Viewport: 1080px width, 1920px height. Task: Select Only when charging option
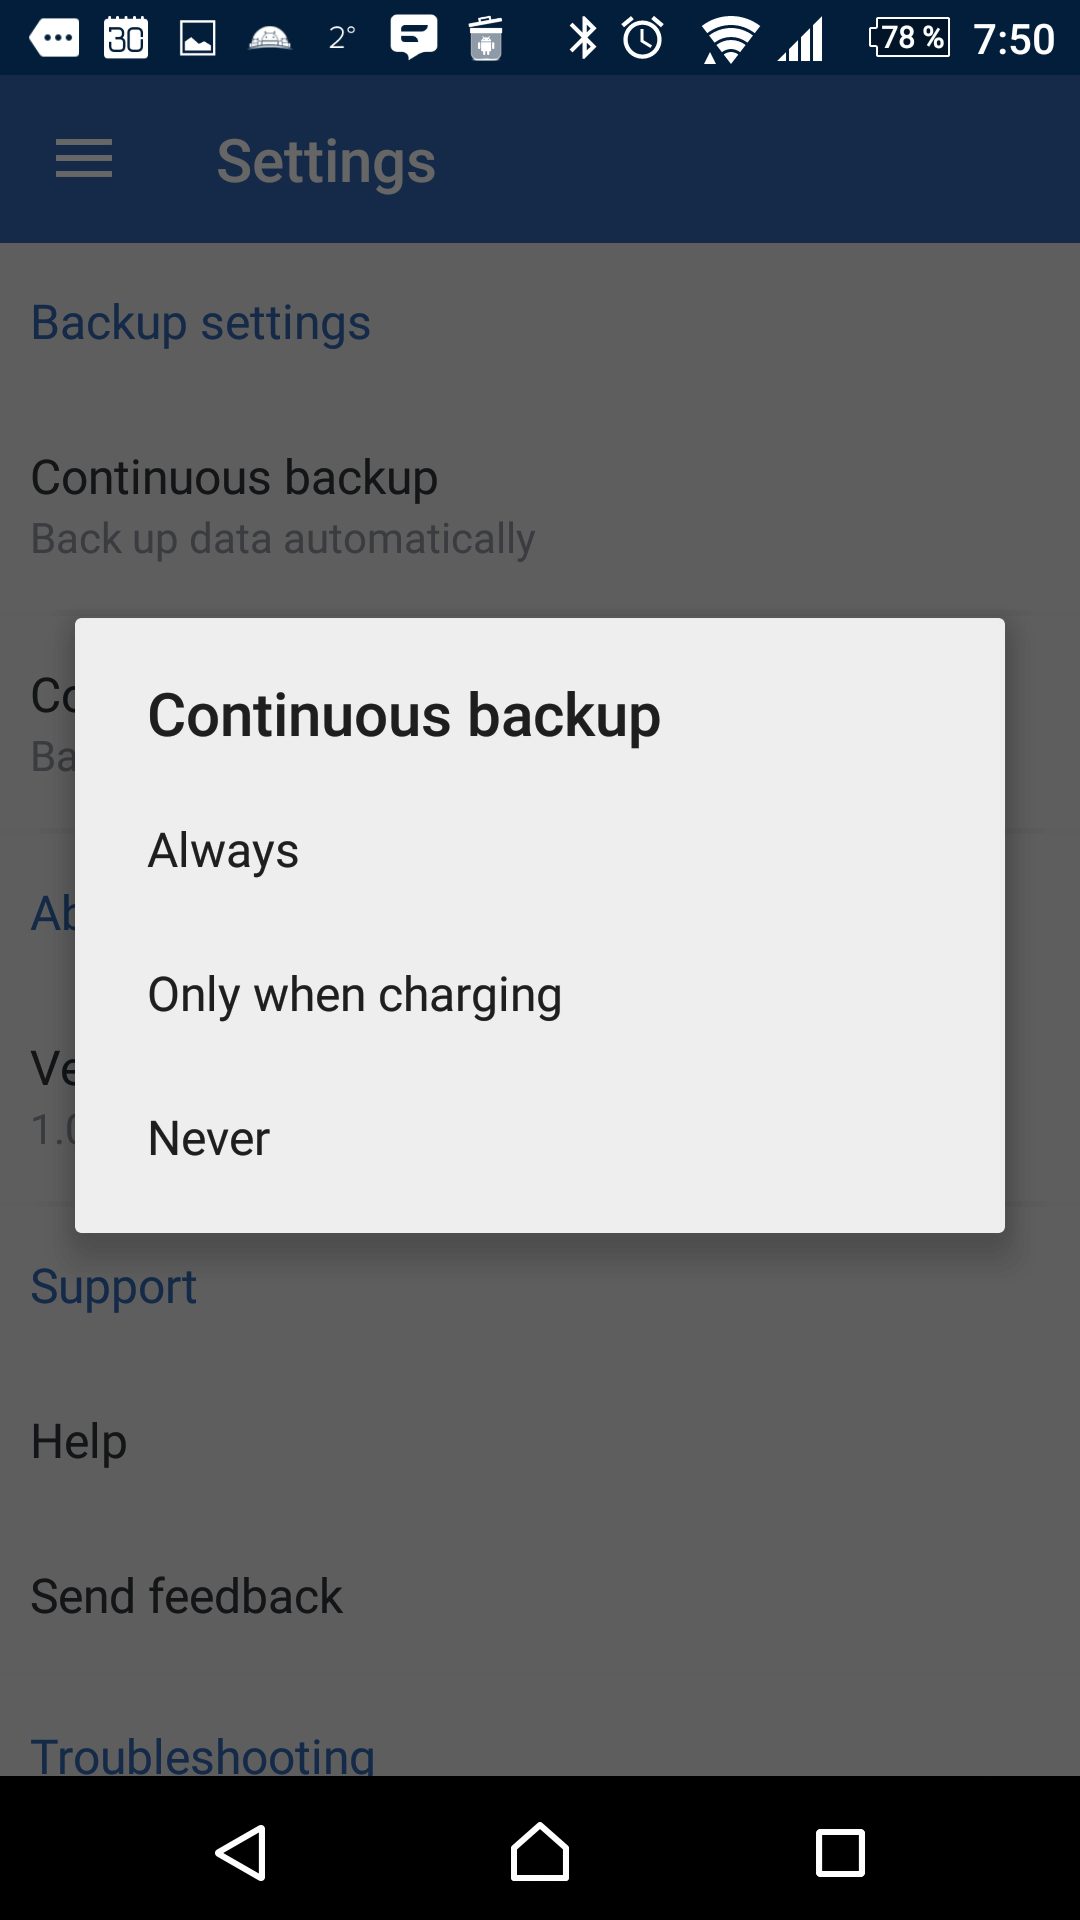[x=540, y=995]
